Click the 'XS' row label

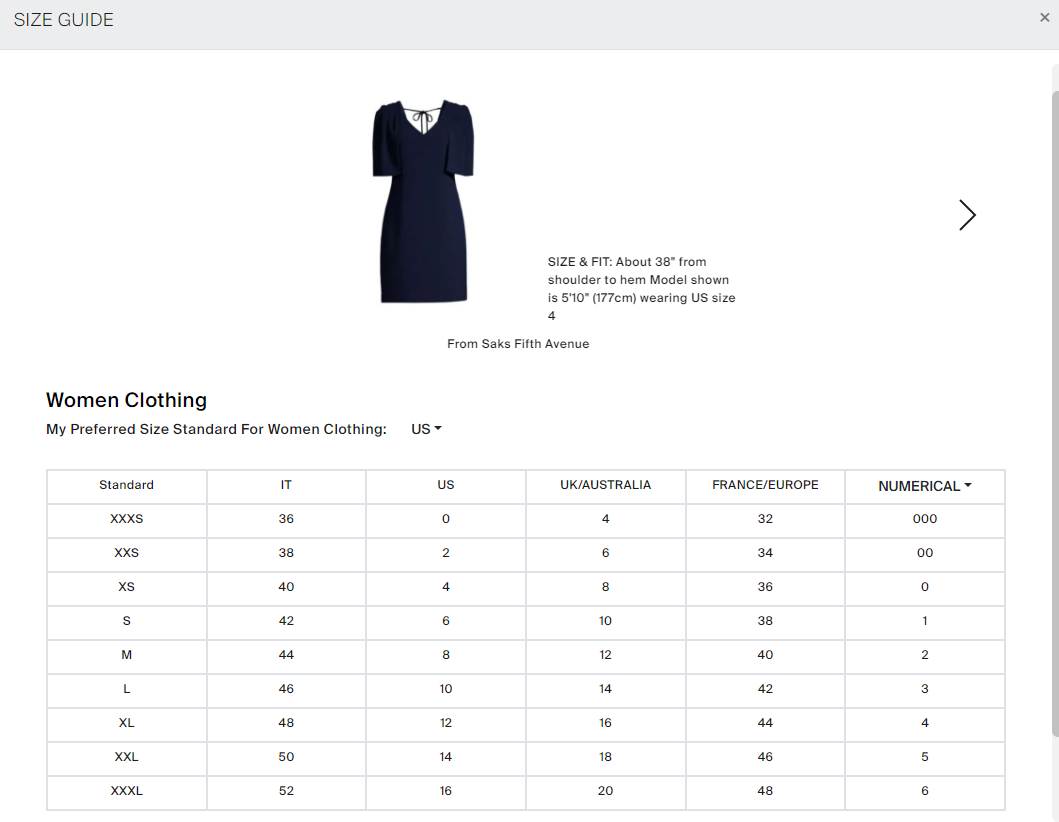pos(126,587)
